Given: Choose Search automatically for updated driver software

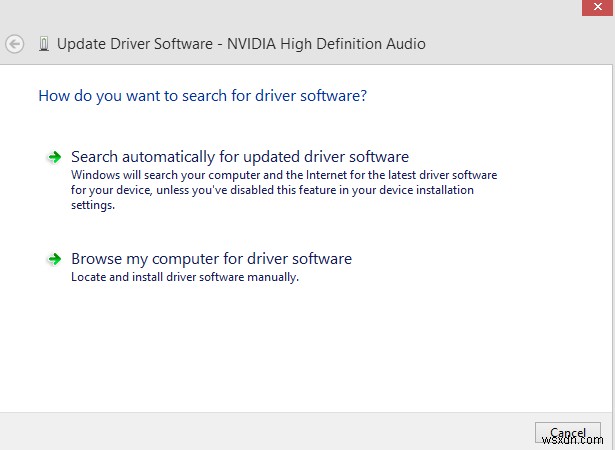Looking at the screenshot, I should pos(240,157).
